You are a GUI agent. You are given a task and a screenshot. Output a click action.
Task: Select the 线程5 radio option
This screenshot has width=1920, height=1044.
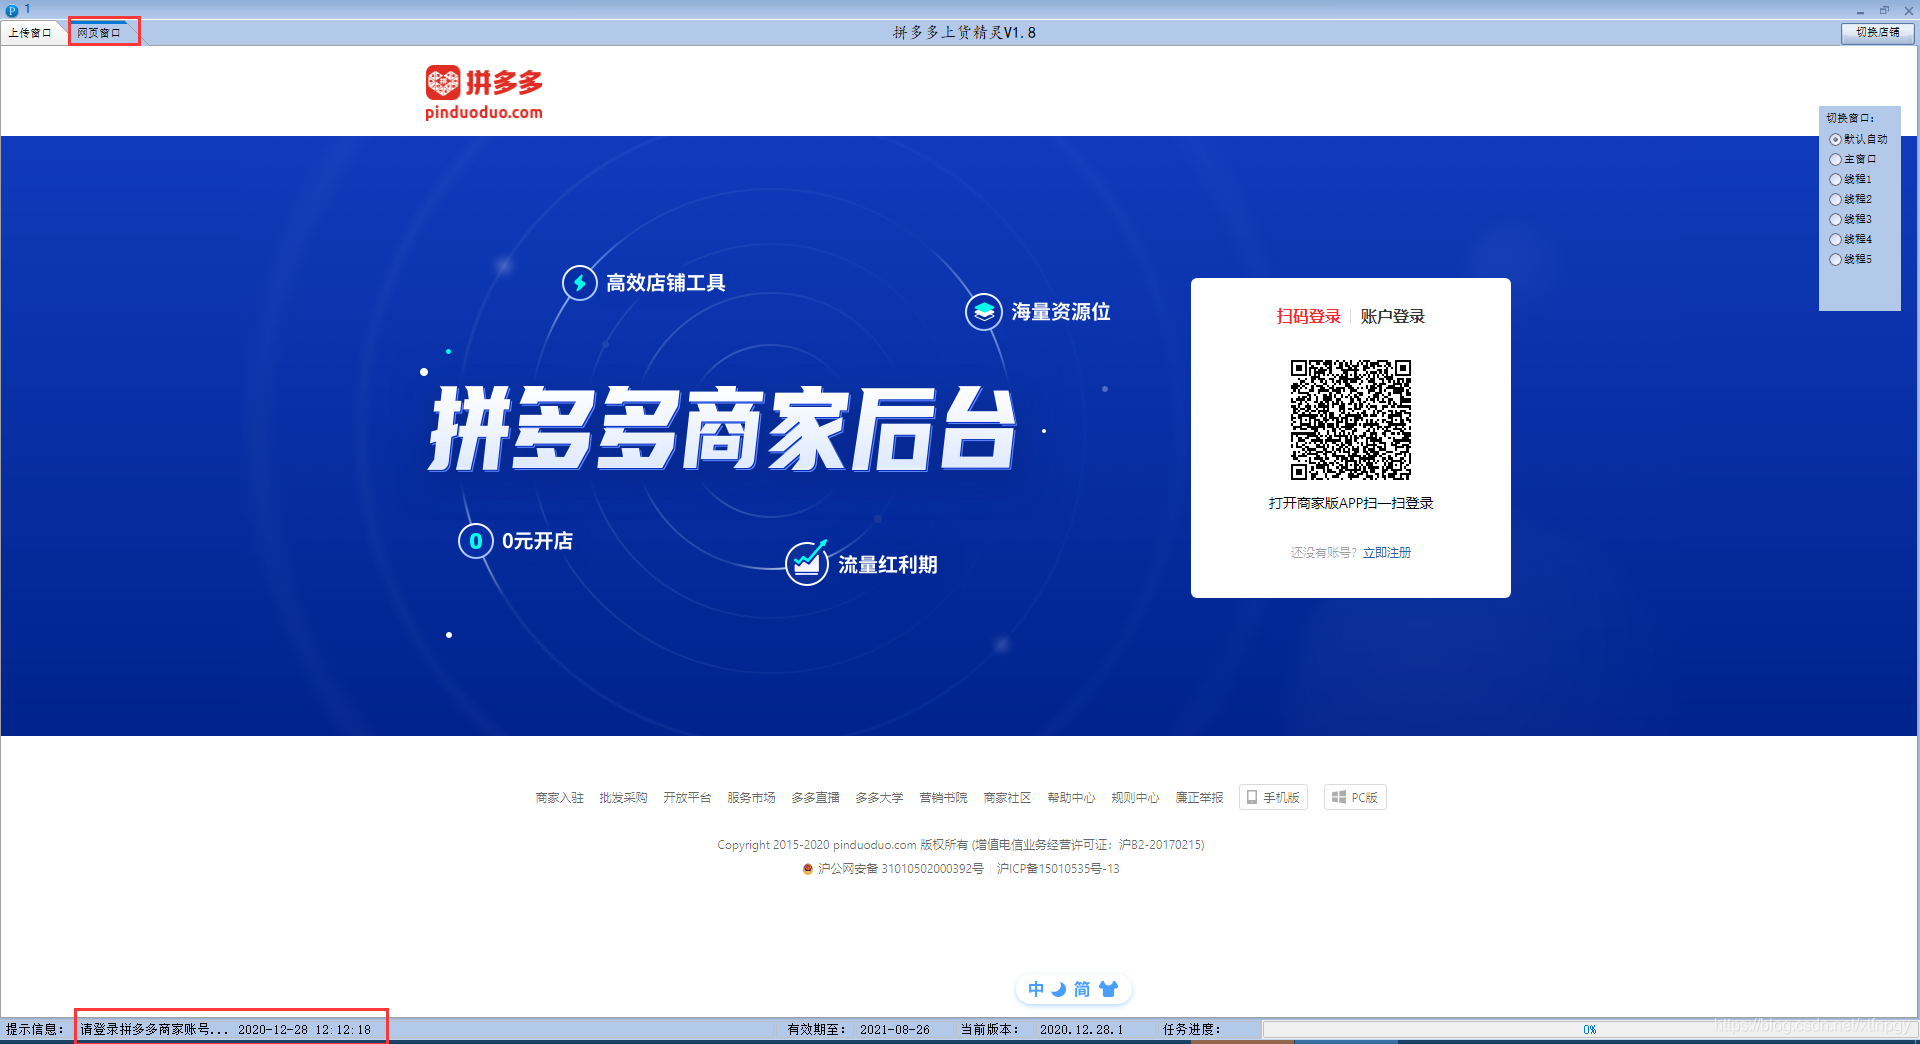coord(1851,259)
